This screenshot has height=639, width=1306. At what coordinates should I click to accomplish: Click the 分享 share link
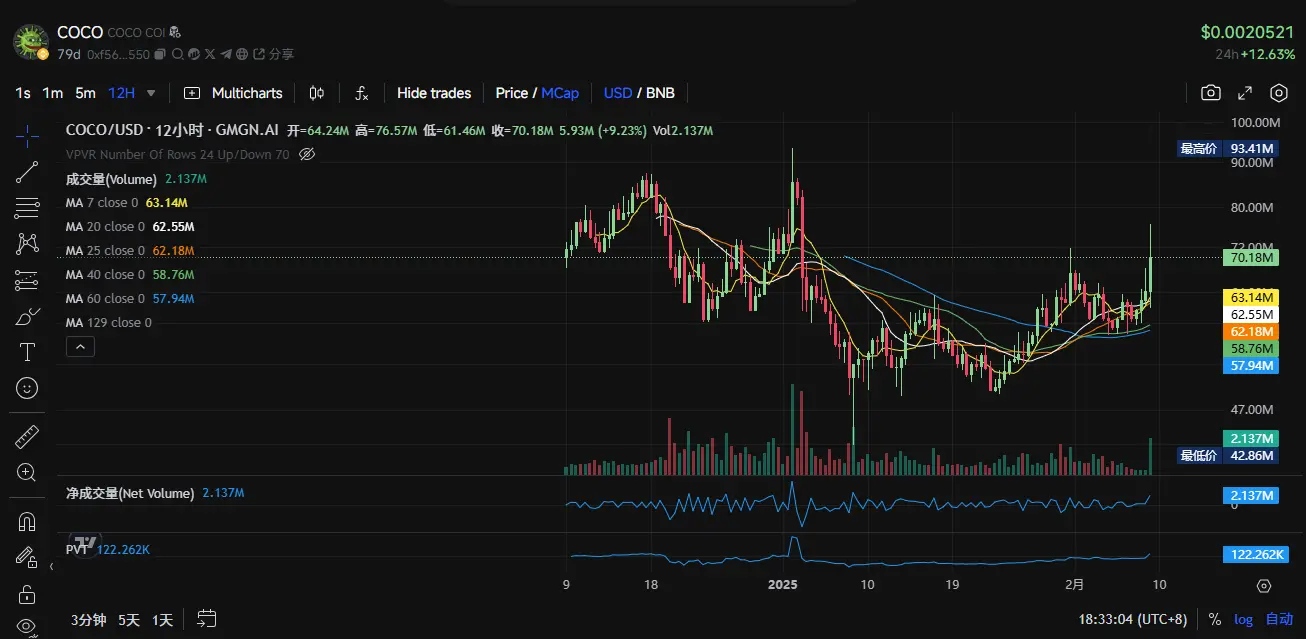pos(282,54)
